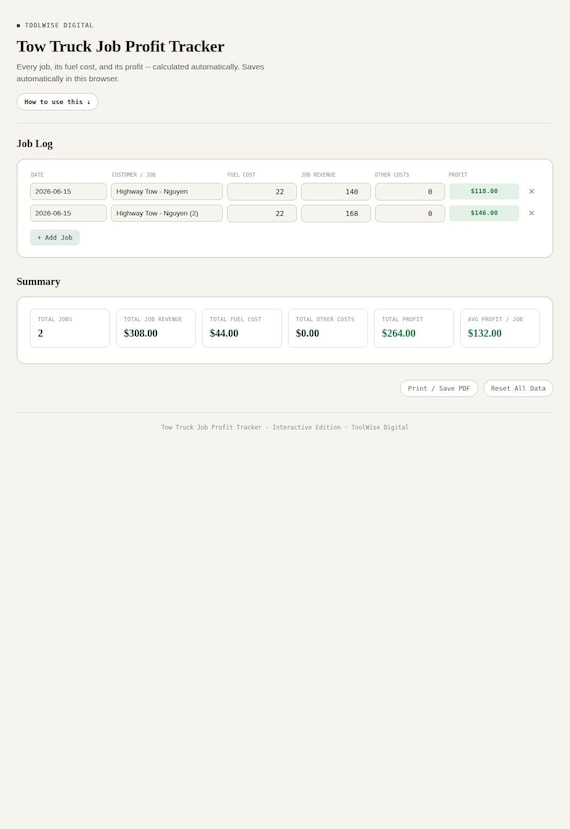The image size is (570, 829).
Task: Select the Avg Profit / Job $132.00 card
Action: tap(500, 328)
